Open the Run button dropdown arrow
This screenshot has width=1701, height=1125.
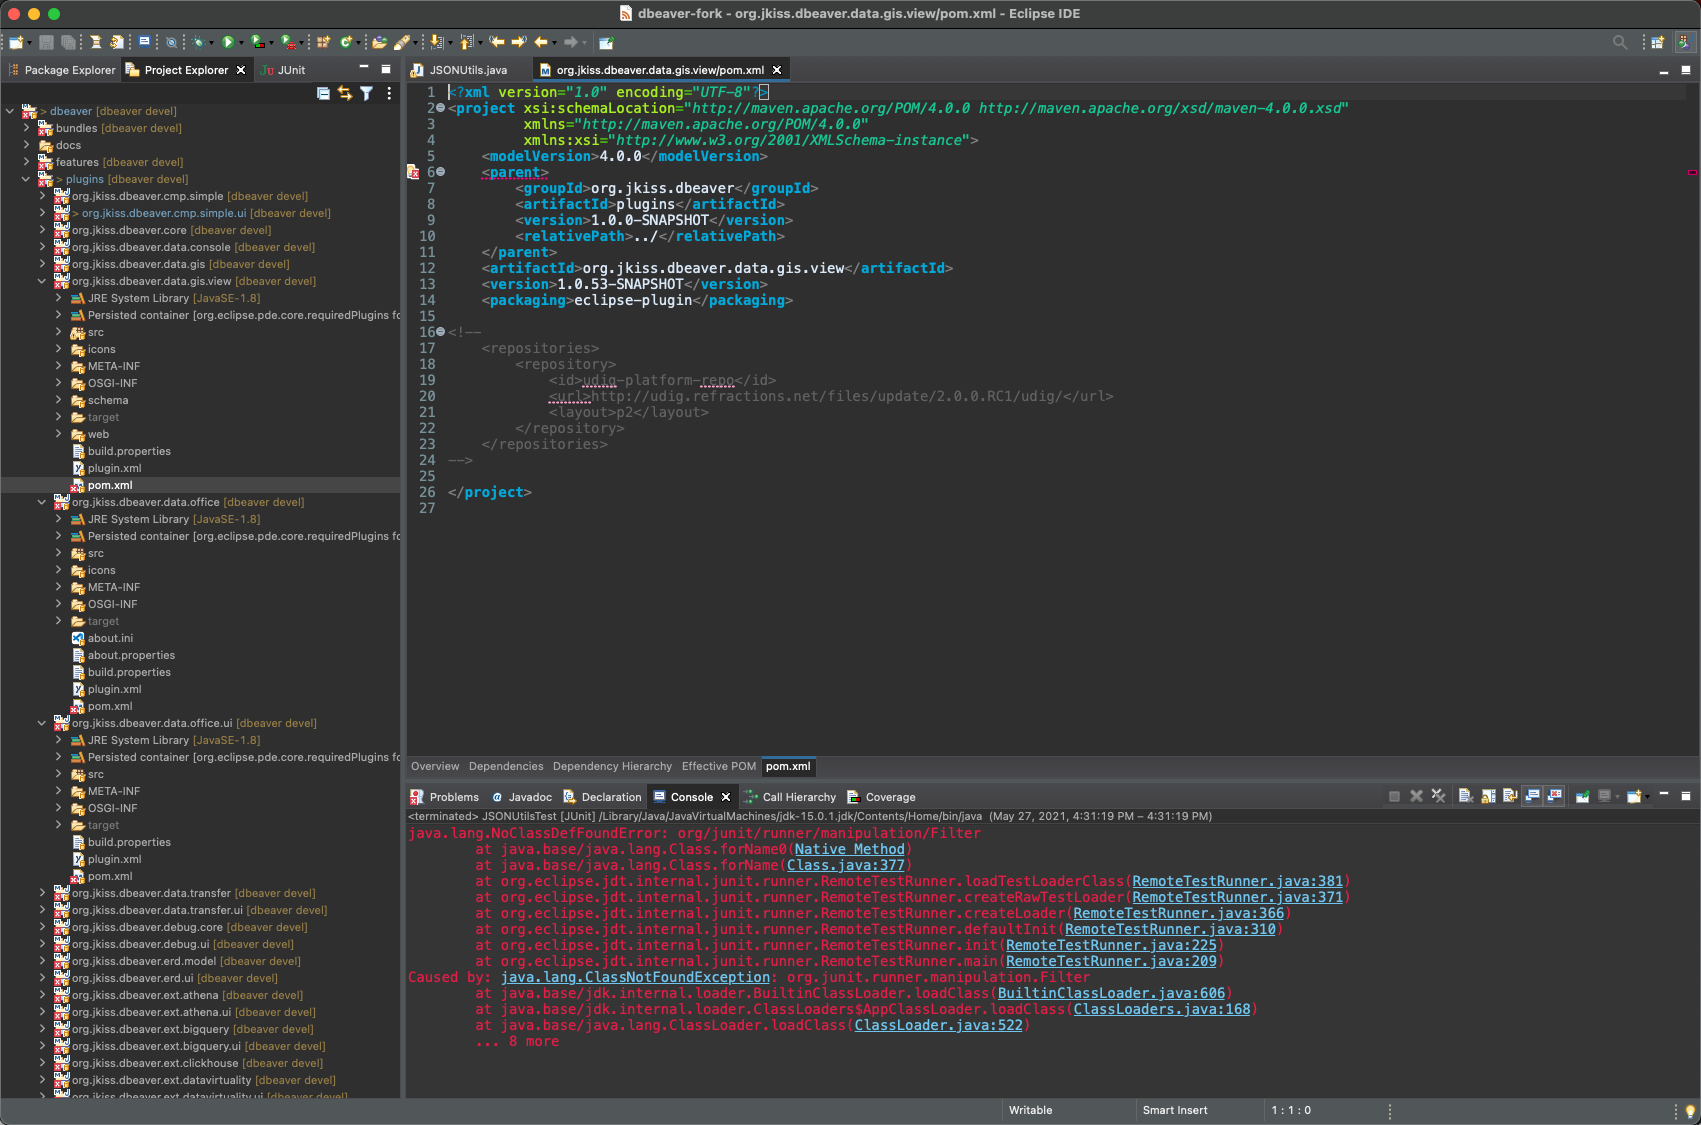(x=241, y=43)
